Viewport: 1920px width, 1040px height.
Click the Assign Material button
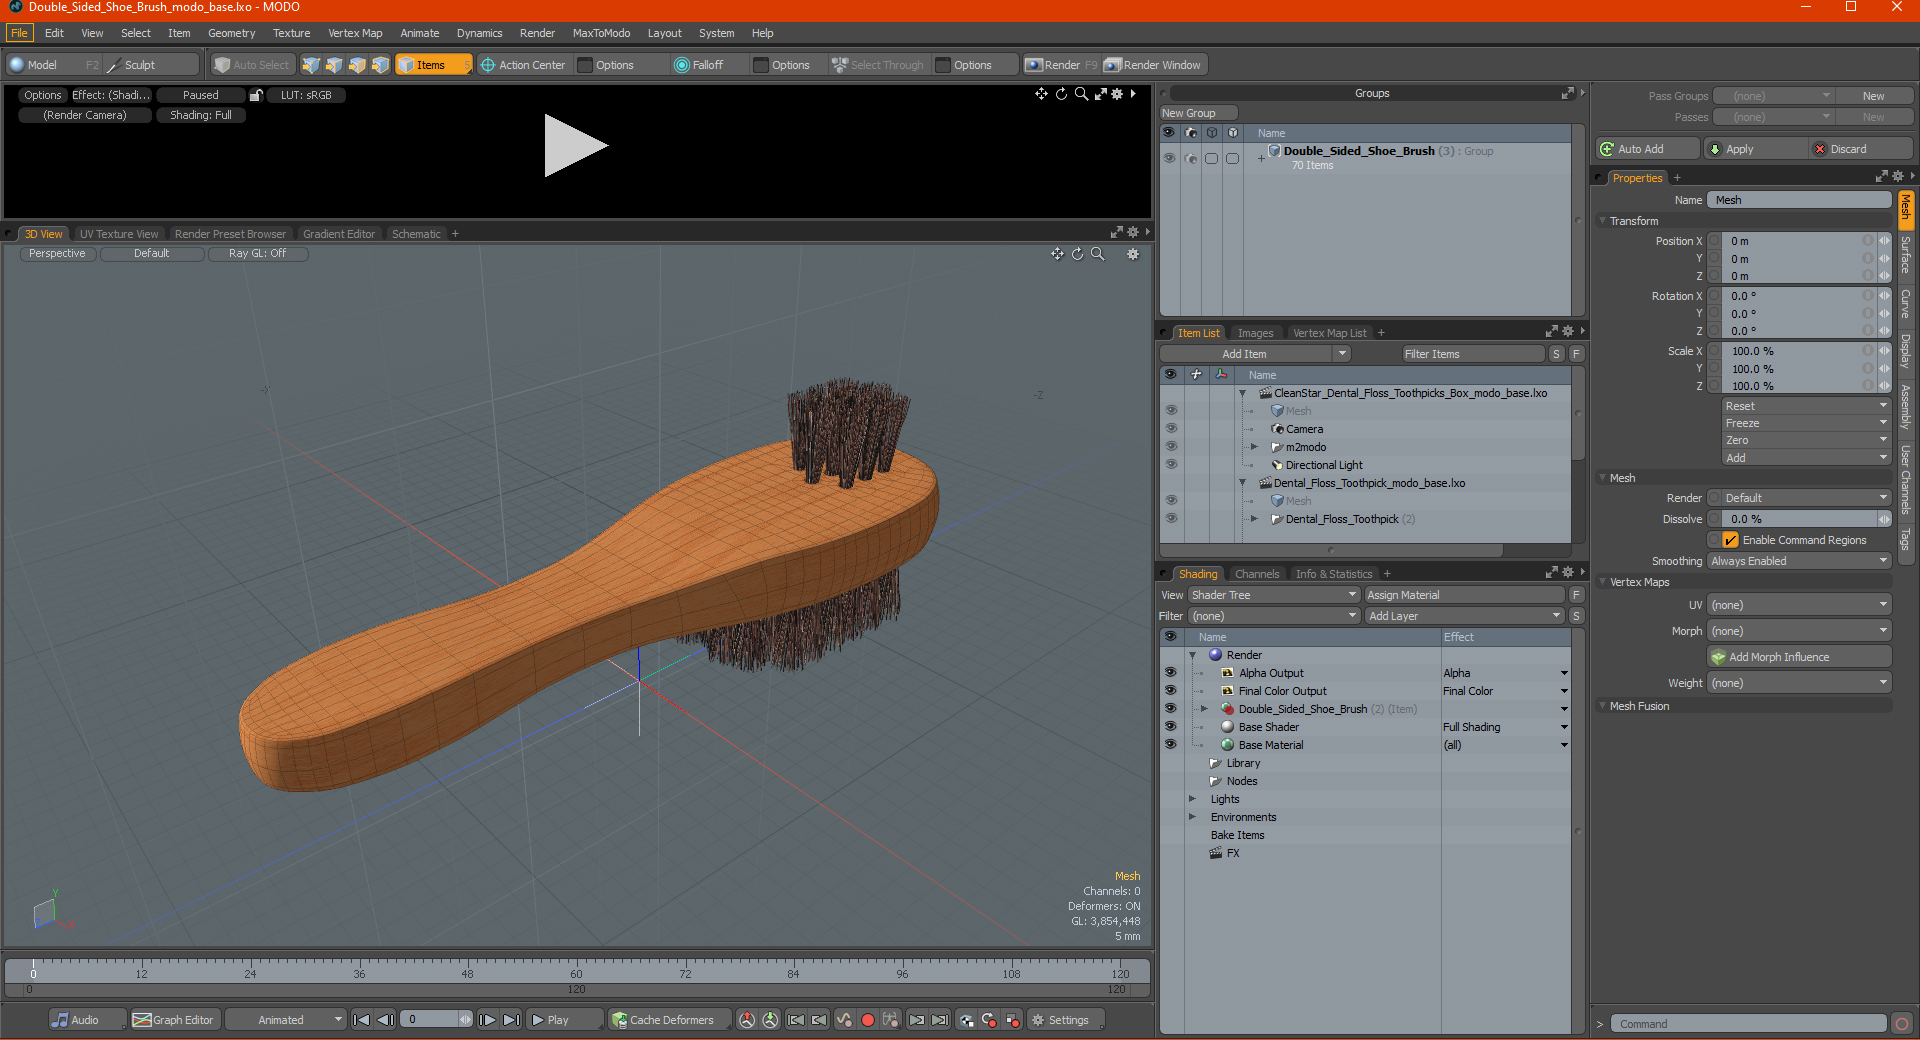(1464, 595)
